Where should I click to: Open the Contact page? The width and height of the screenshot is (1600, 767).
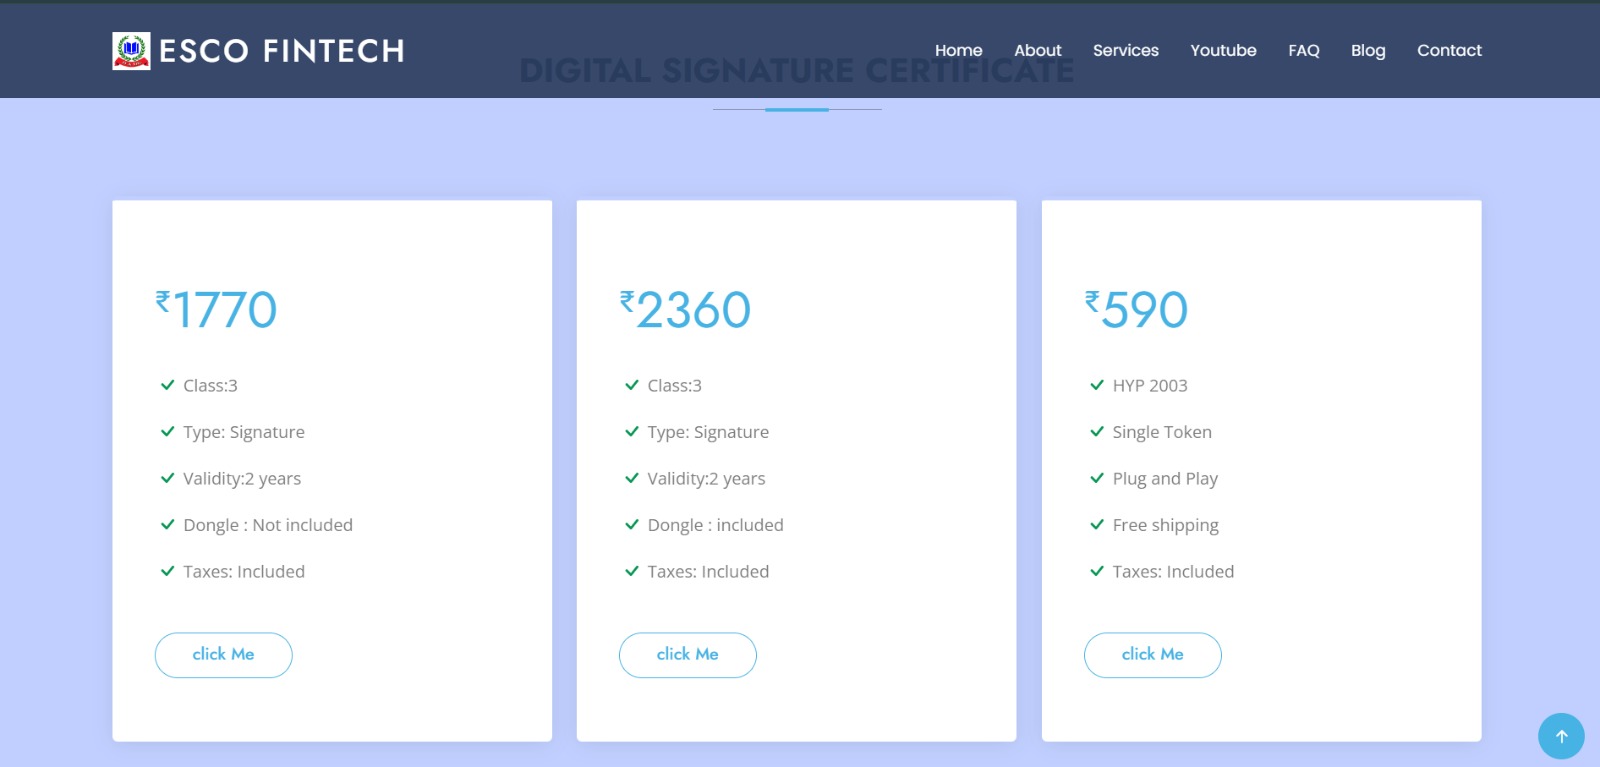coord(1448,50)
